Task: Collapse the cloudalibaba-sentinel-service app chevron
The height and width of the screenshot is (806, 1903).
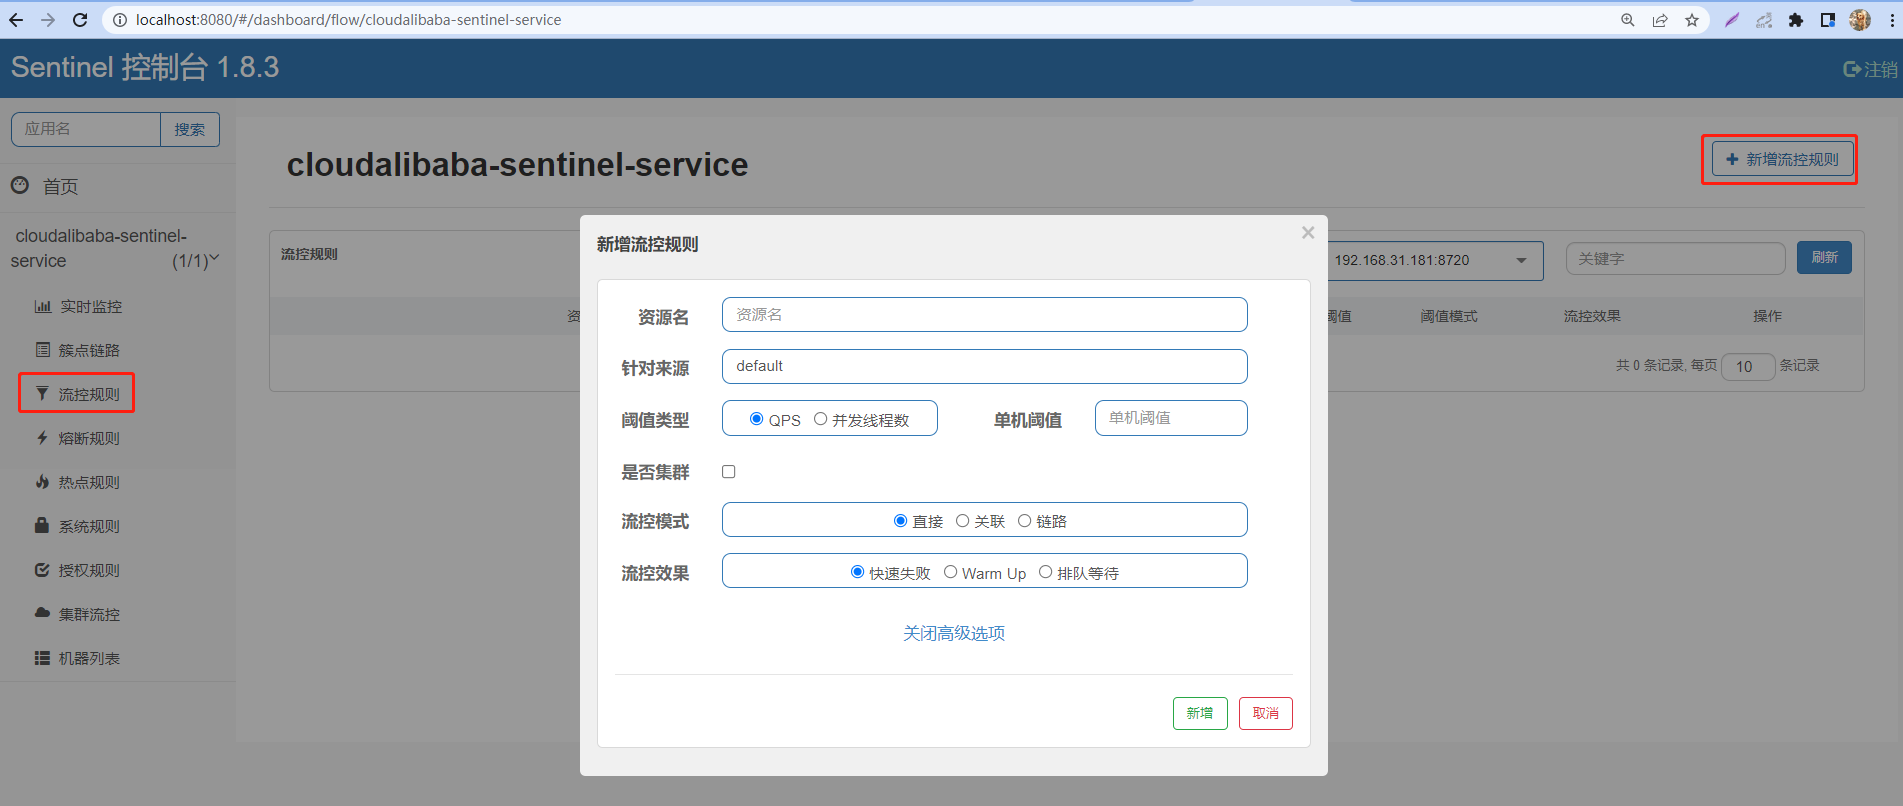Action: tap(214, 259)
